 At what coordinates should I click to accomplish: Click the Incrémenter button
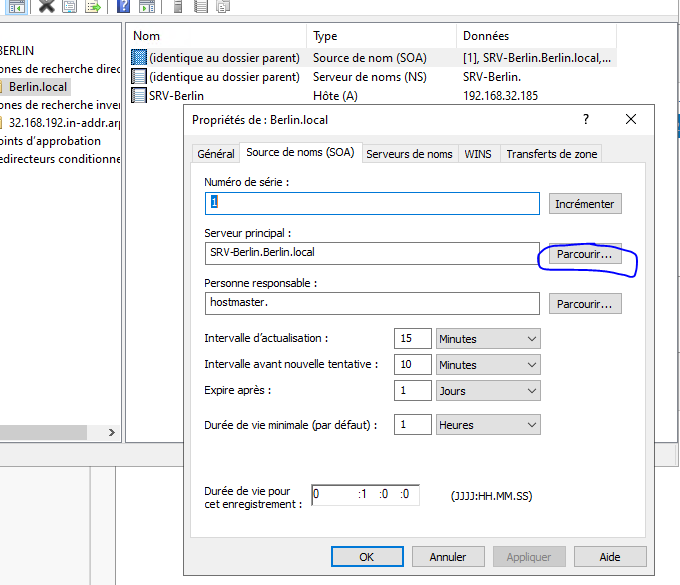coord(585,204)
